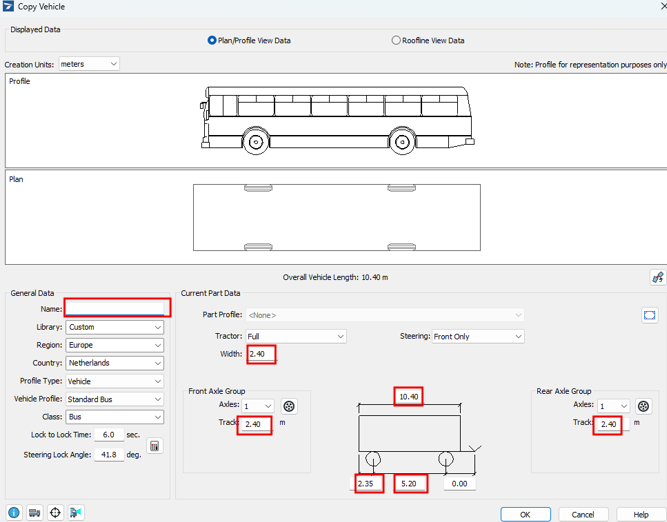Viewport: 667px width, 522px height.
Task: Click the crosshair target icon
Action: (x=55, y=513)
